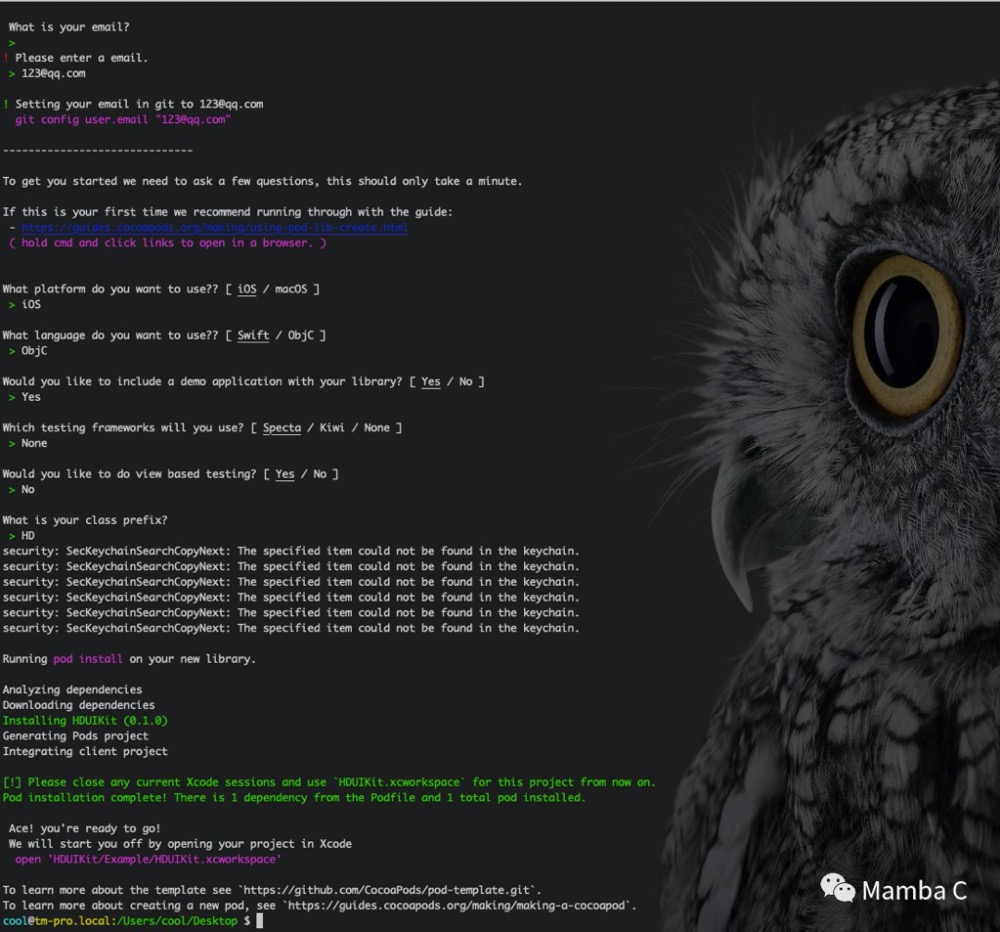The width and height of the screenshot is (1000, 932).
Task: Click the 'Generating Pods project' line
Action: (x=76, y=736)
